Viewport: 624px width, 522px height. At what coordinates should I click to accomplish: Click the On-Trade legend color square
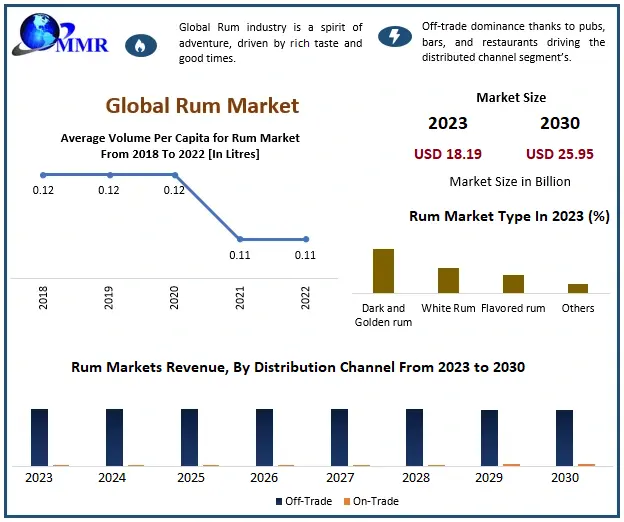click(346, 501)
